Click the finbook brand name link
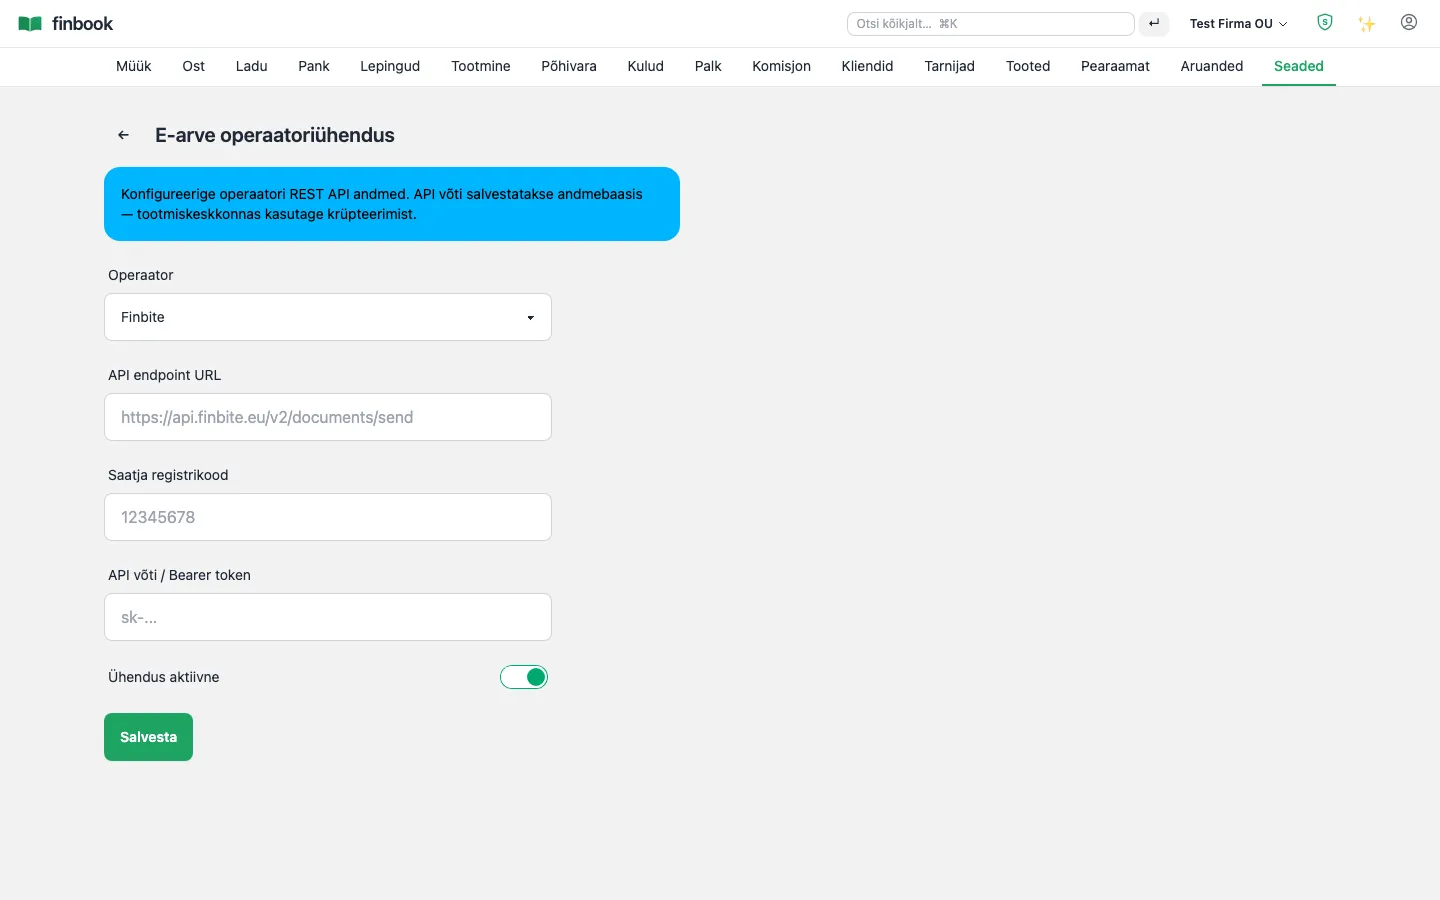 [x=83, y=24]
